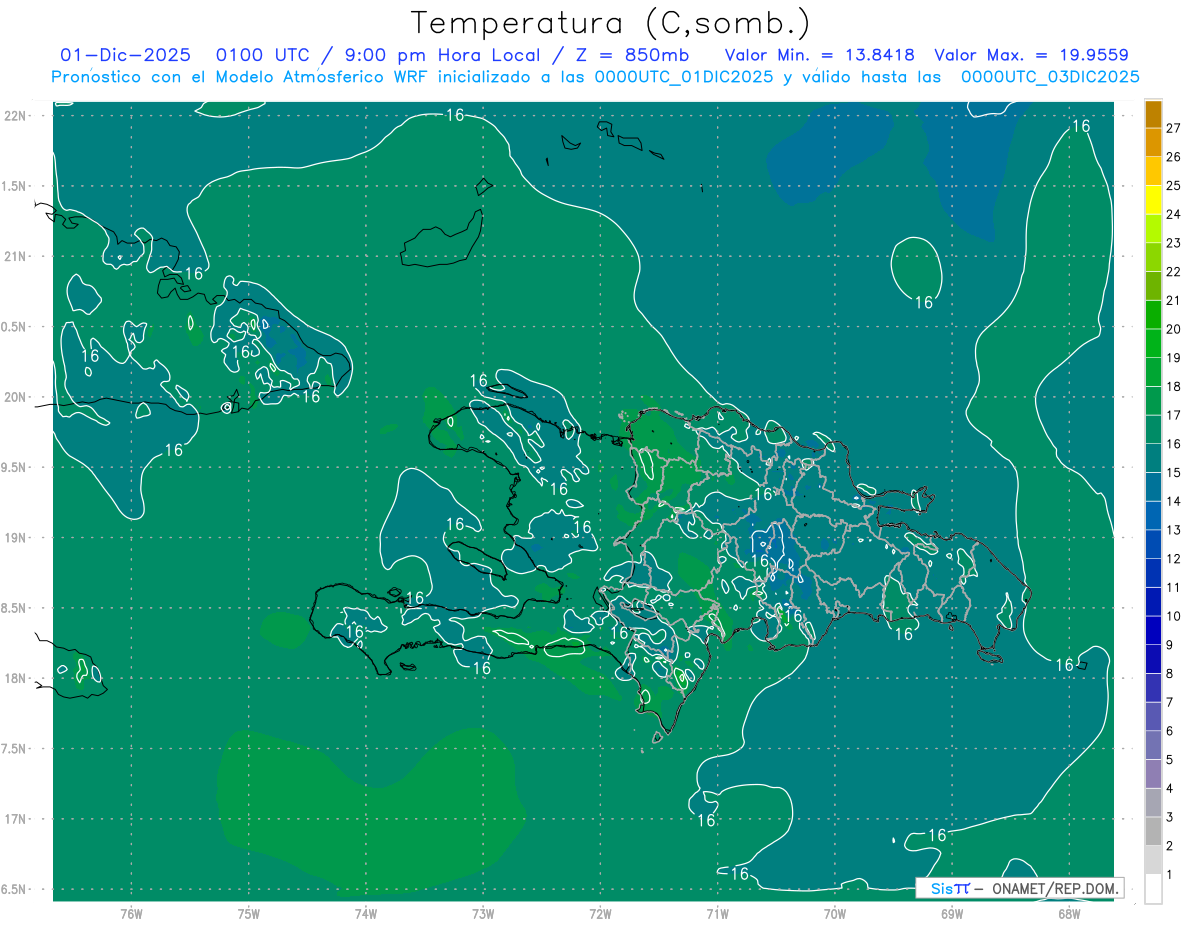Click legend number 27 label
Screen dimensions: 1200x927
pos(1174,128)
